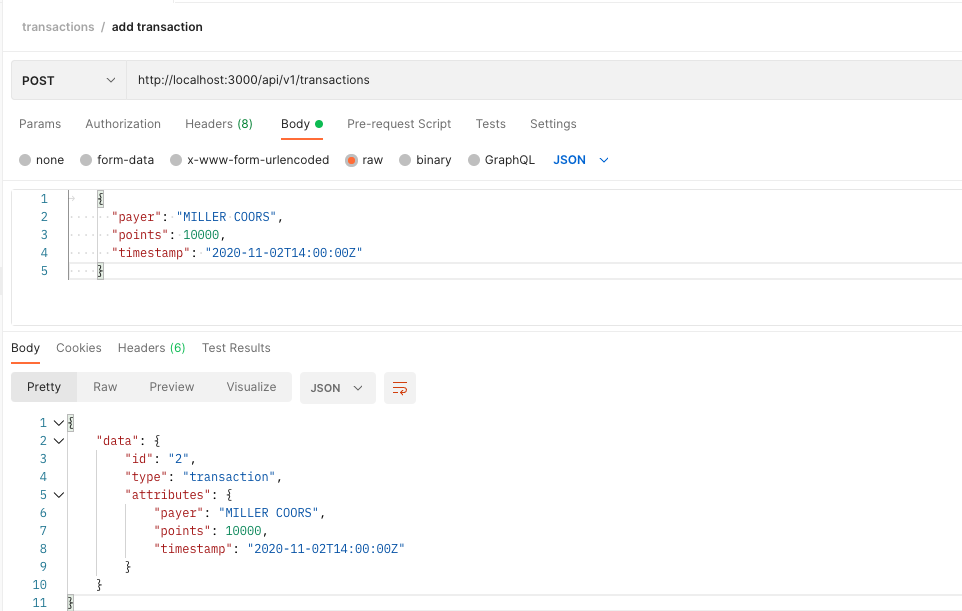Open the request body JSON format dropdown
Screen dimensions: 962x611
pyautogui.click(x=580, y=160)
